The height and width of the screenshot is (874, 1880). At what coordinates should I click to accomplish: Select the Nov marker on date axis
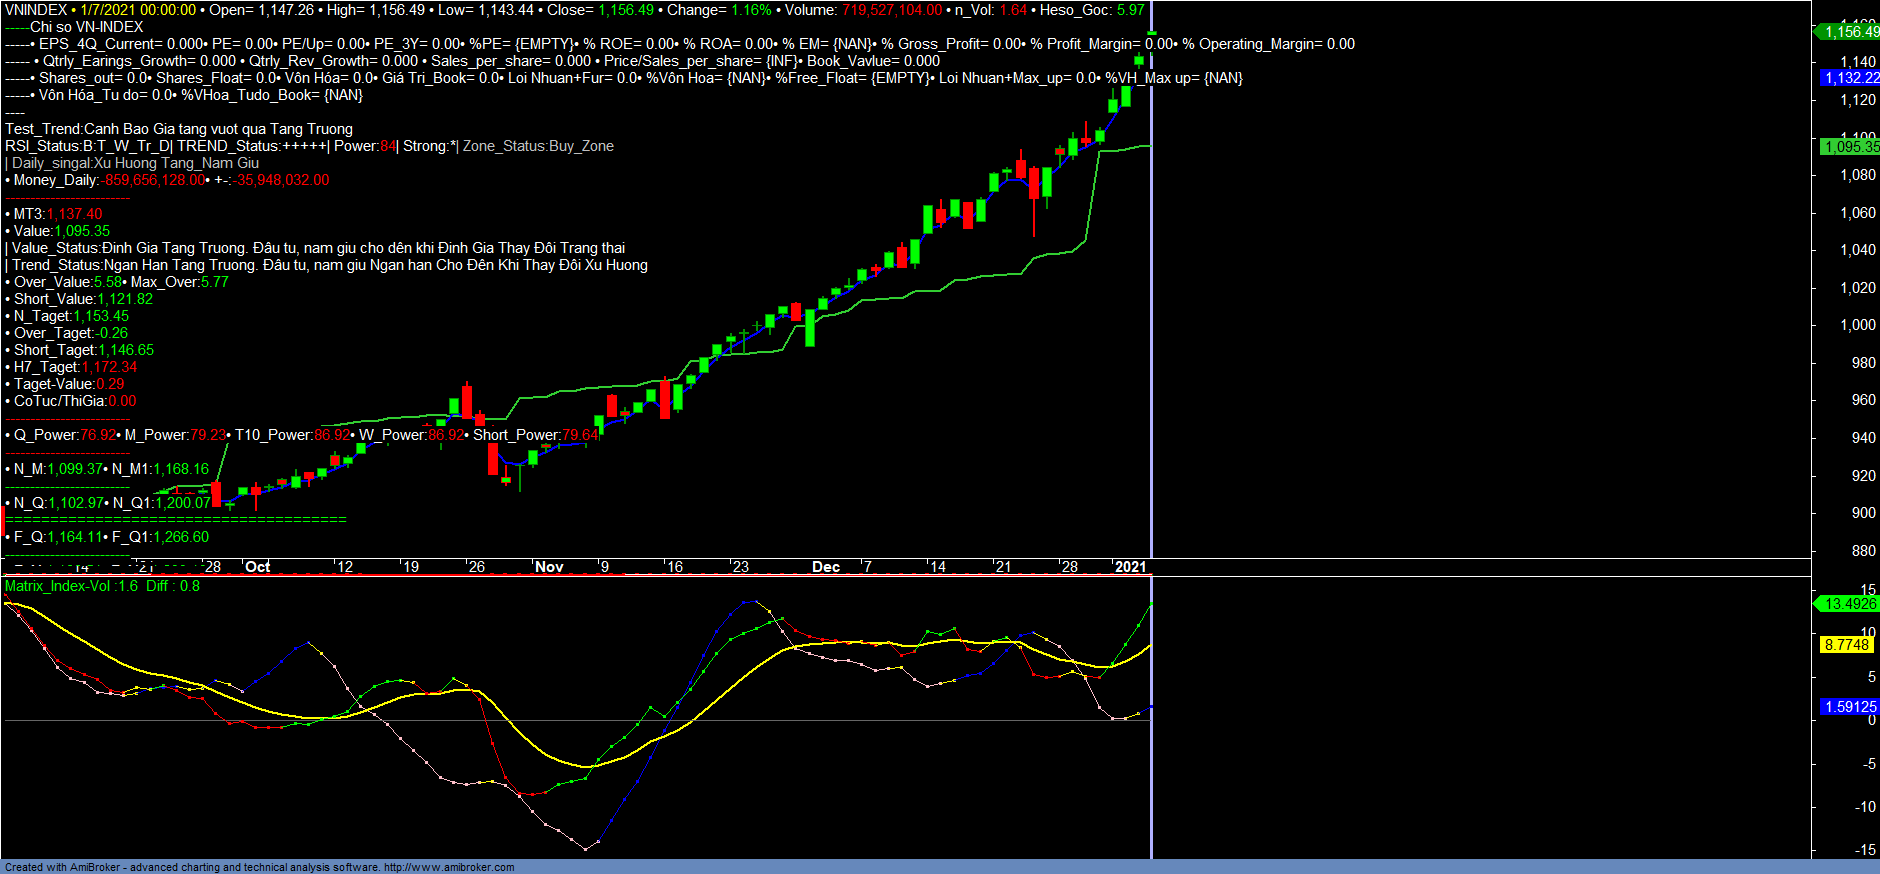pos(549,567)
